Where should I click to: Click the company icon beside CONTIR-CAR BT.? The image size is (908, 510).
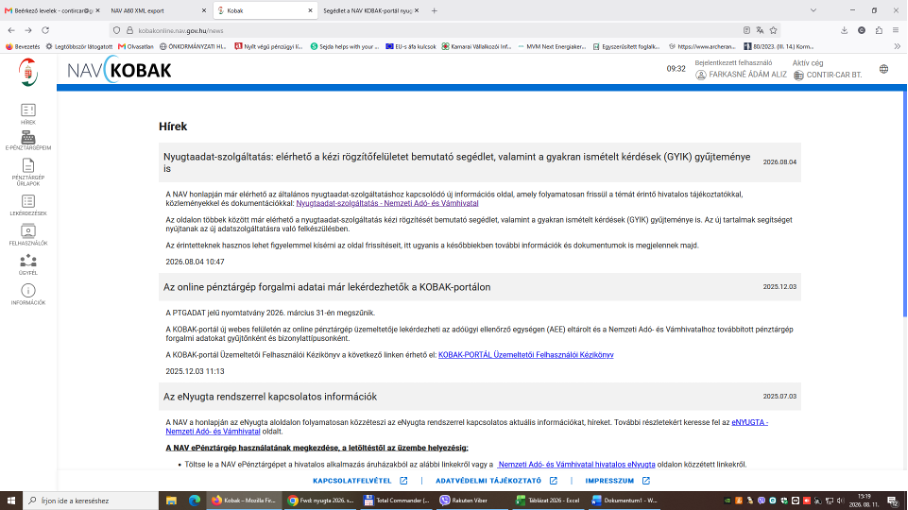coord(799,75)
